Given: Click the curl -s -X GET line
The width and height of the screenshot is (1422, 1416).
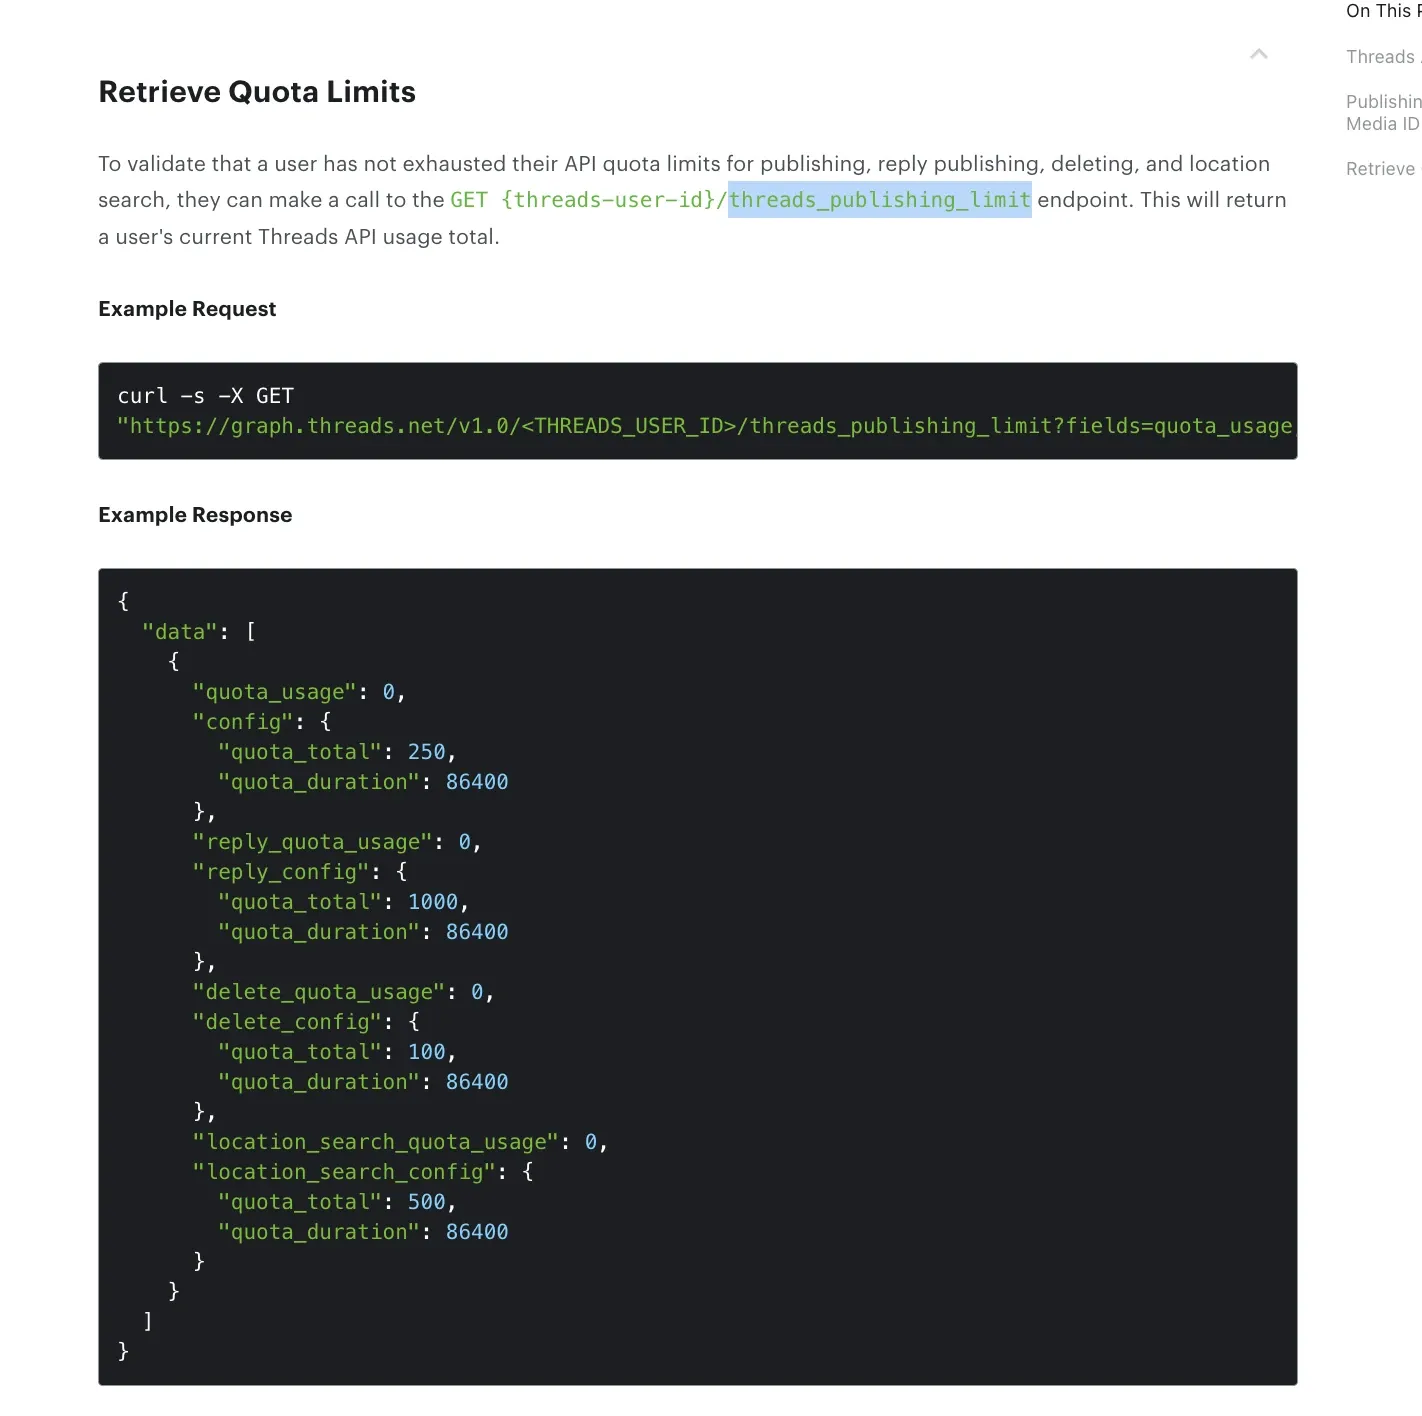Looking at the screenshot, I should click(x=206, y=396).
